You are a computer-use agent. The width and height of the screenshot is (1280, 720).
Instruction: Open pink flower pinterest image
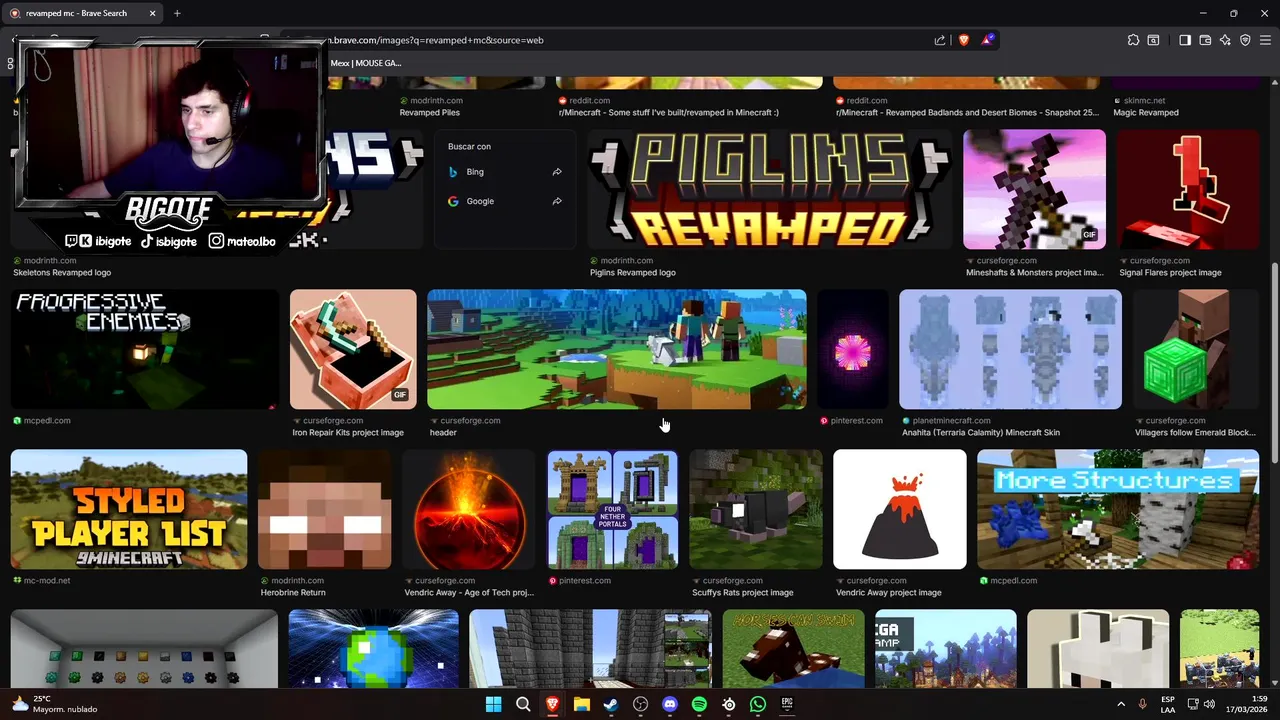(853, 349)
